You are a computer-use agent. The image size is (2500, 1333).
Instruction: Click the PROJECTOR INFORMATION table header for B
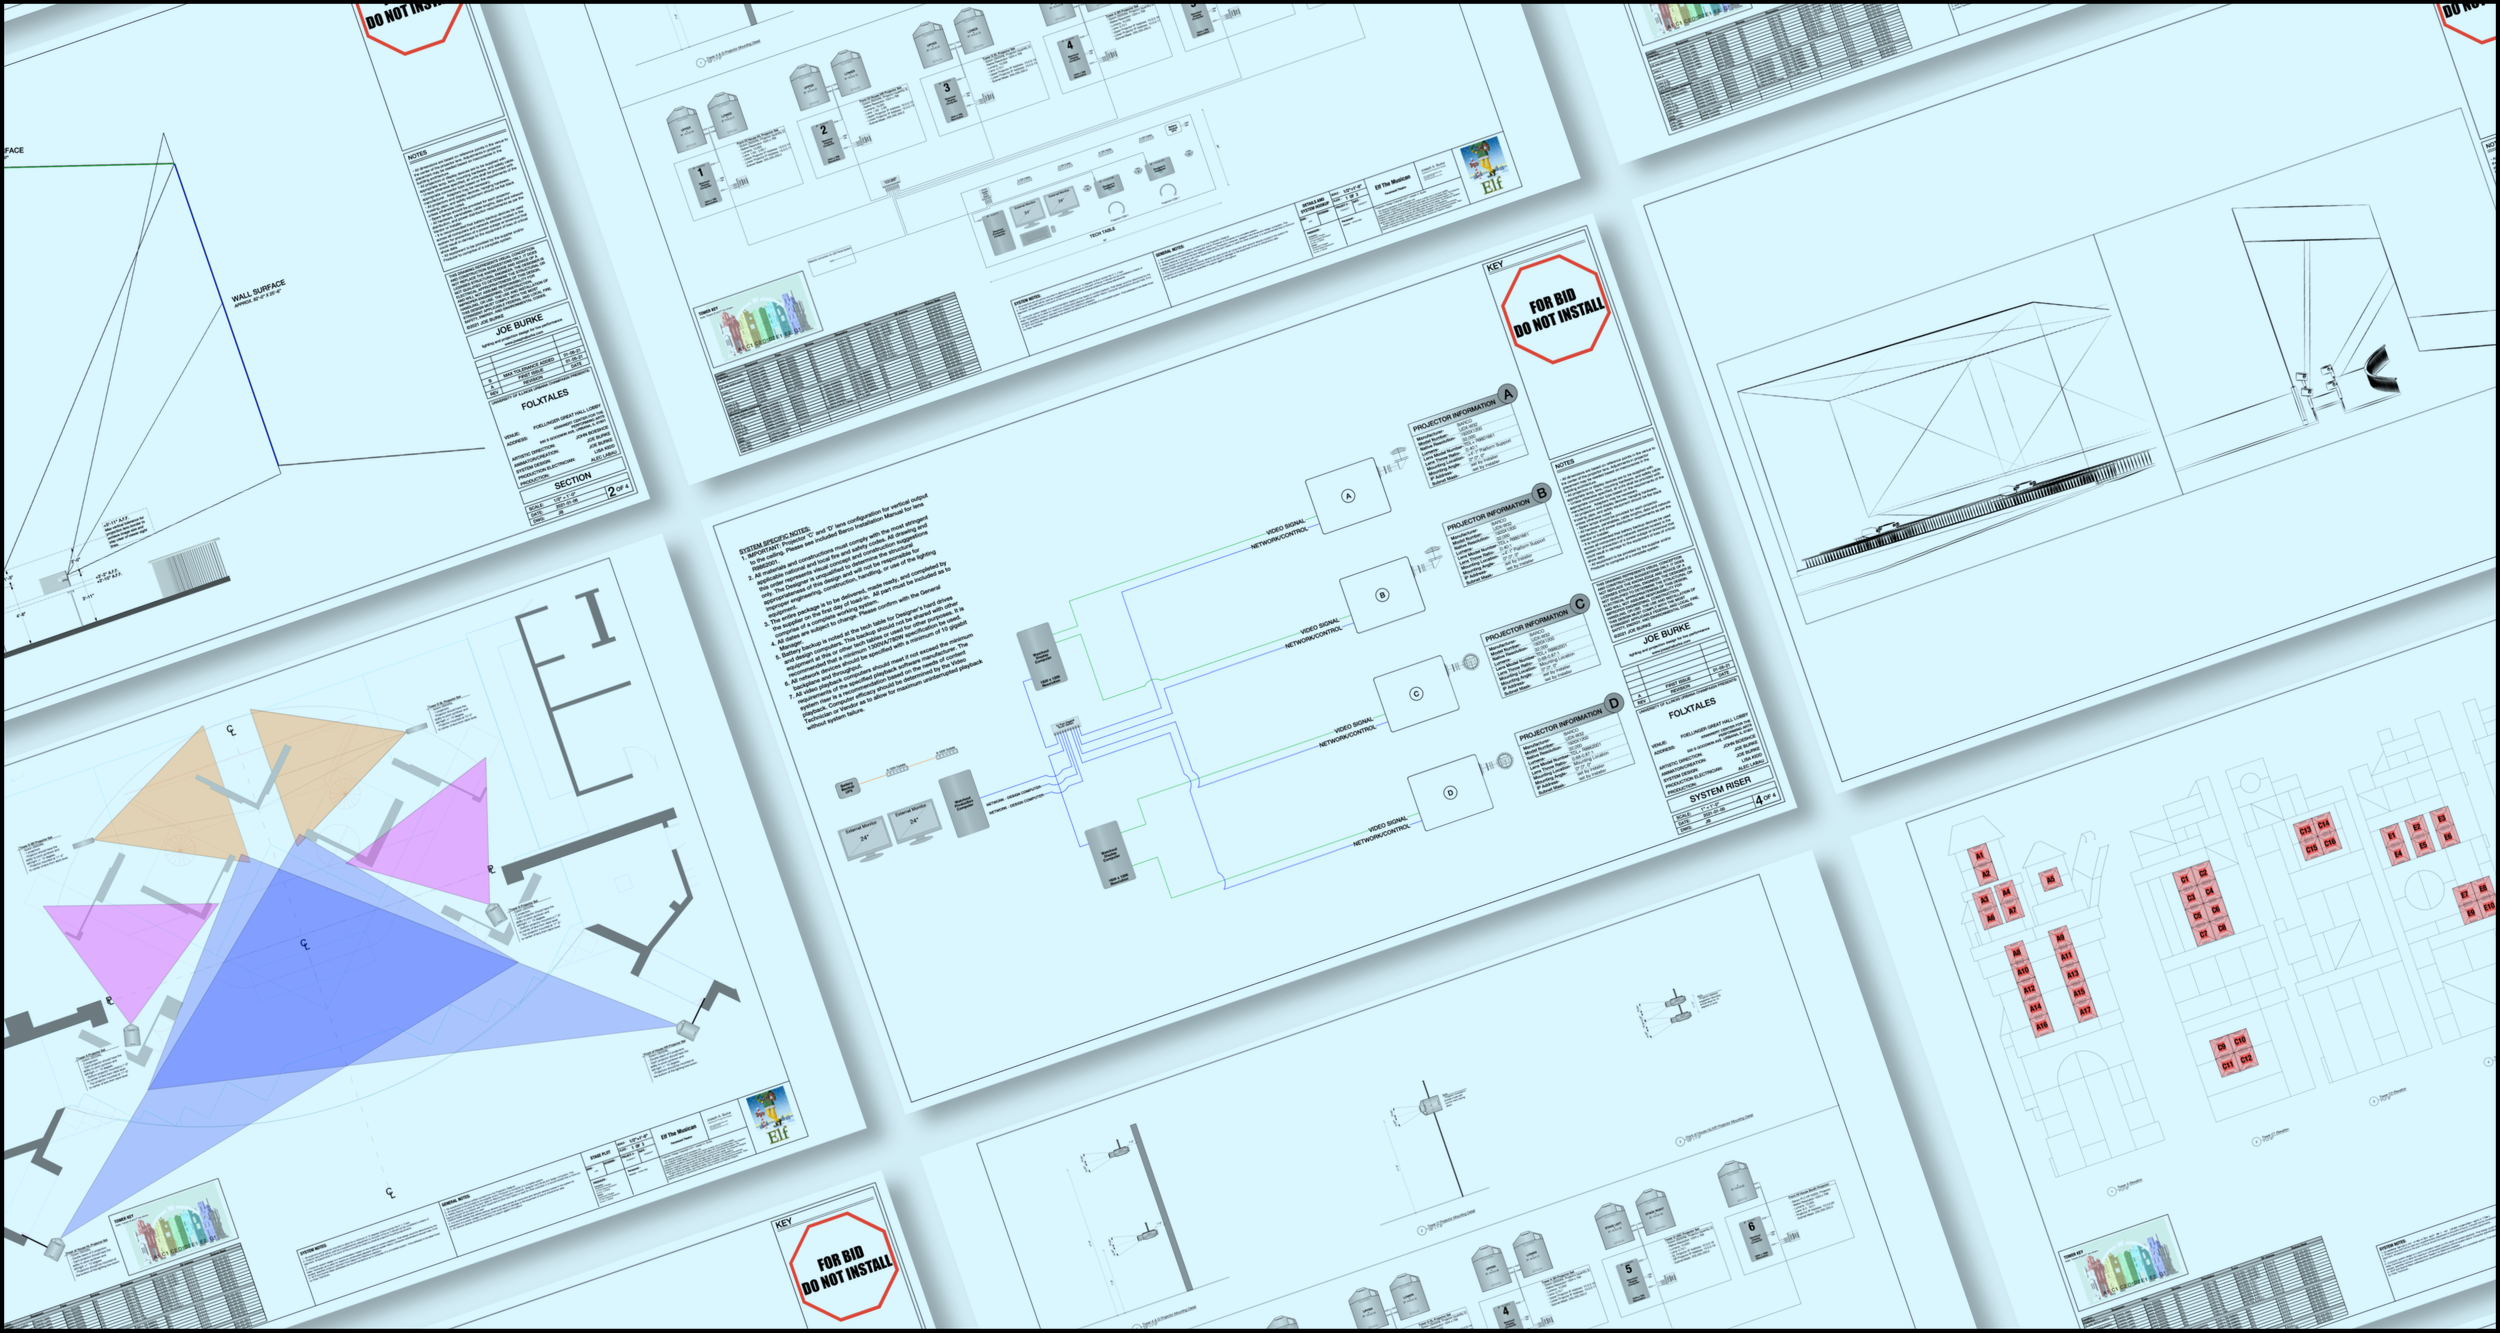(x=1486, y=514)
